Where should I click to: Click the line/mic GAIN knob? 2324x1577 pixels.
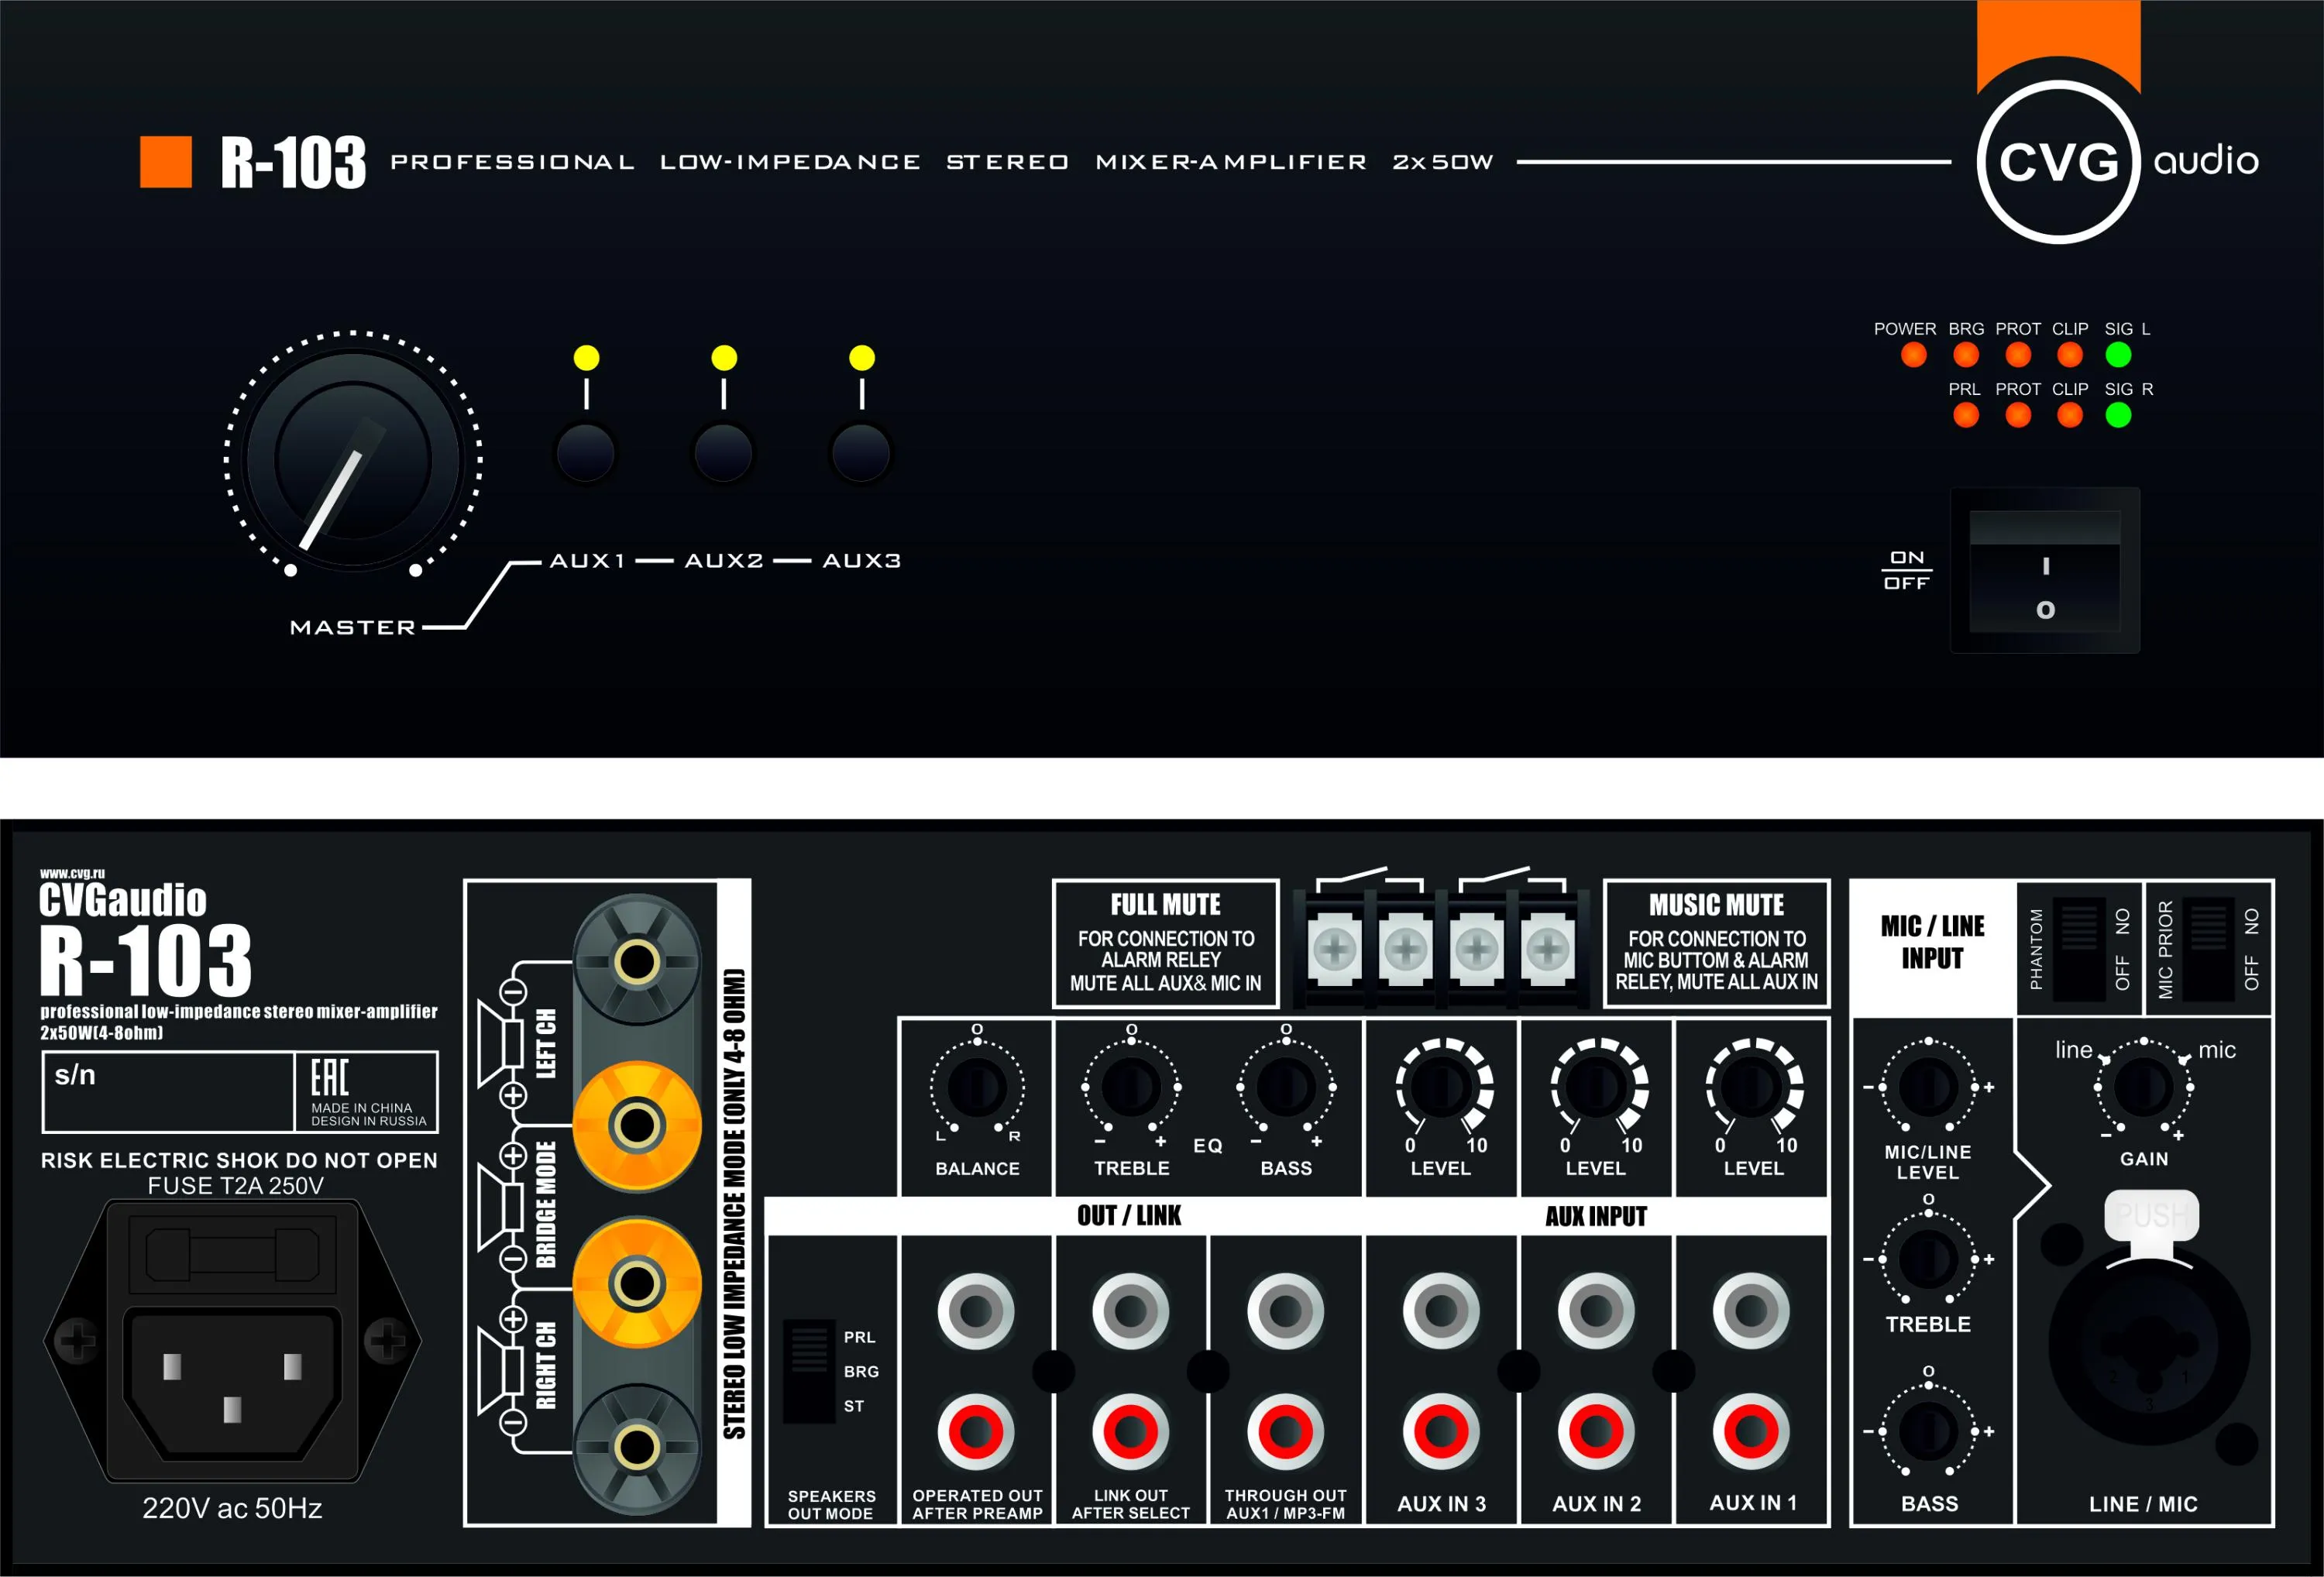(2143, 1086)
